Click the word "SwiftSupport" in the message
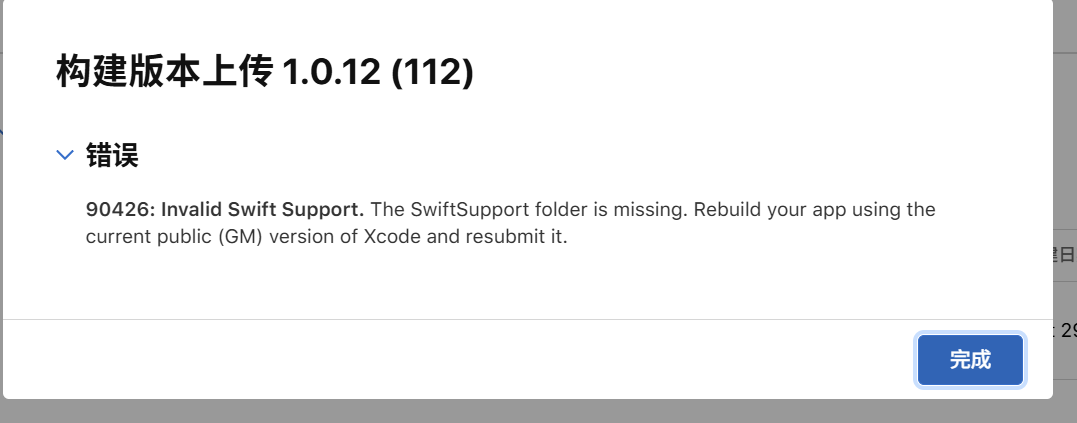The image size is (1077, 423). click(x=463, y=210)
